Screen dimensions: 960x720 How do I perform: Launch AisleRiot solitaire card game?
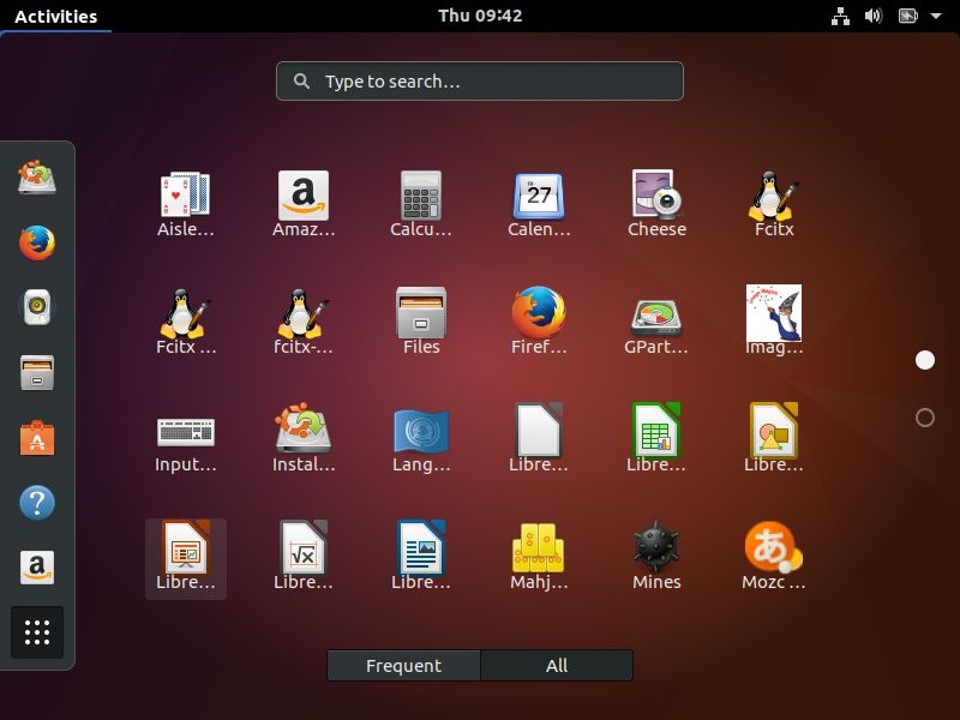(186, 204)
